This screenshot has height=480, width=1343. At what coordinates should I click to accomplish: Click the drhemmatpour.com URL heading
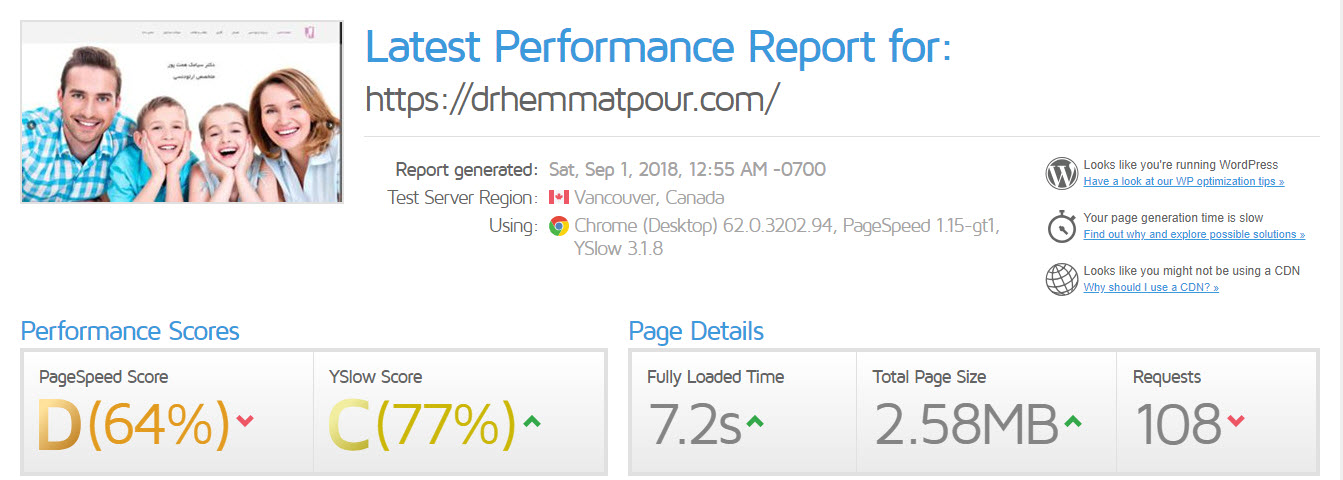(572, 99)
